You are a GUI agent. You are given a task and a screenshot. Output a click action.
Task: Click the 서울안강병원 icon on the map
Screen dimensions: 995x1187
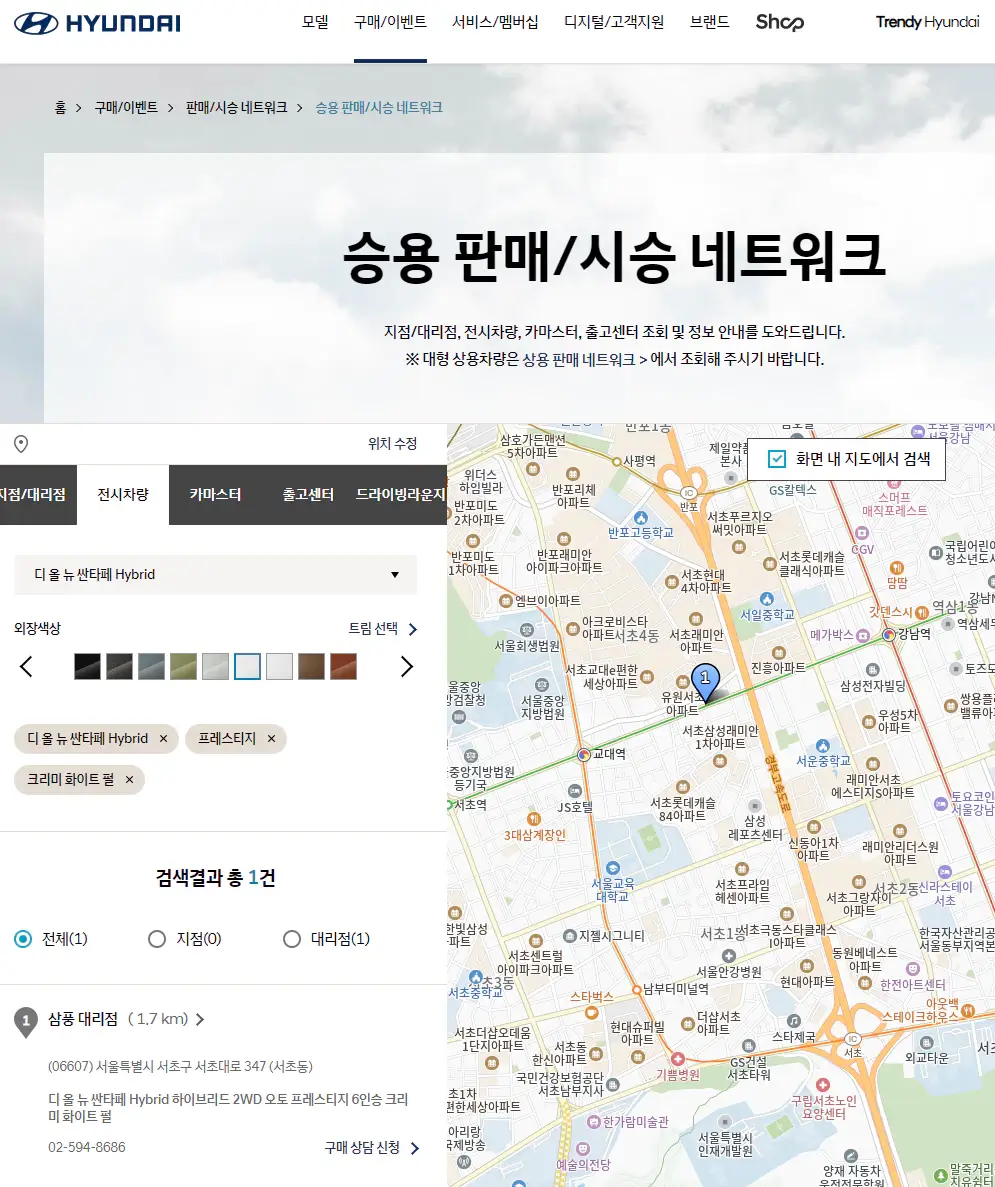pos(728,956)
